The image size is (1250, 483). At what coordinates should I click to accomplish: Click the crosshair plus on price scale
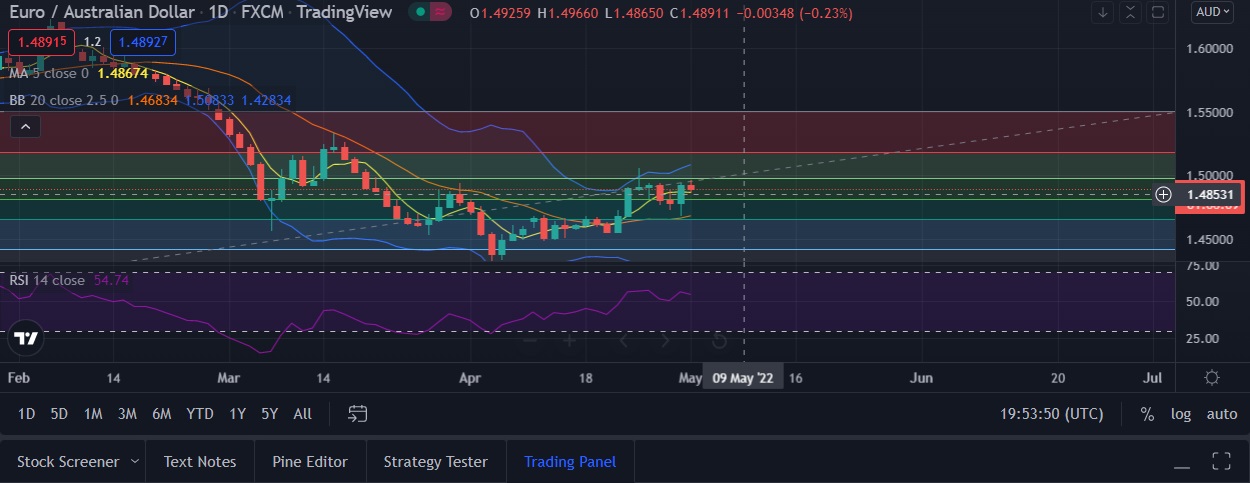point(1163,195)
